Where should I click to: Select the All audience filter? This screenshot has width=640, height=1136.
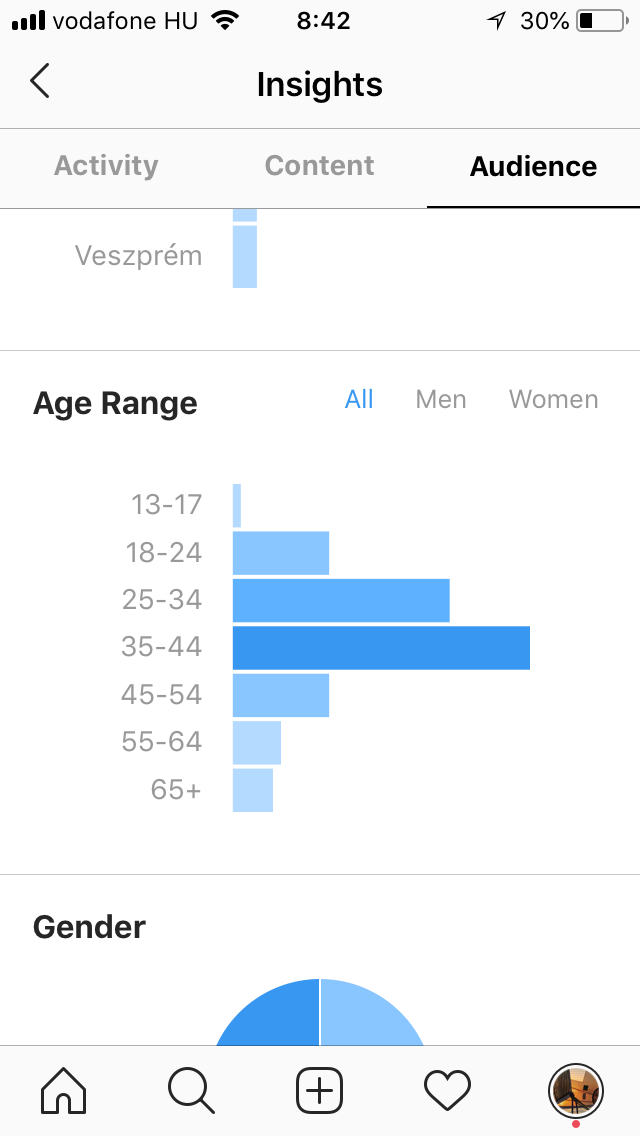click(359, 399)
